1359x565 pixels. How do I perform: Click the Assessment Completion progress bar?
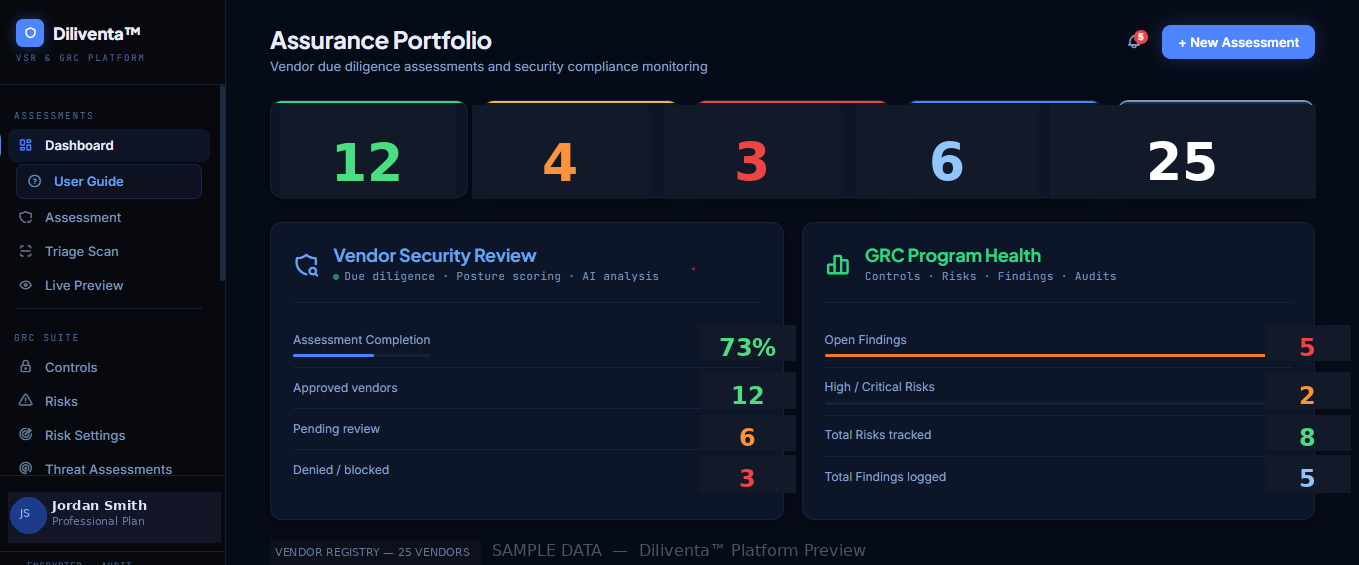click(x=361, y=355)
